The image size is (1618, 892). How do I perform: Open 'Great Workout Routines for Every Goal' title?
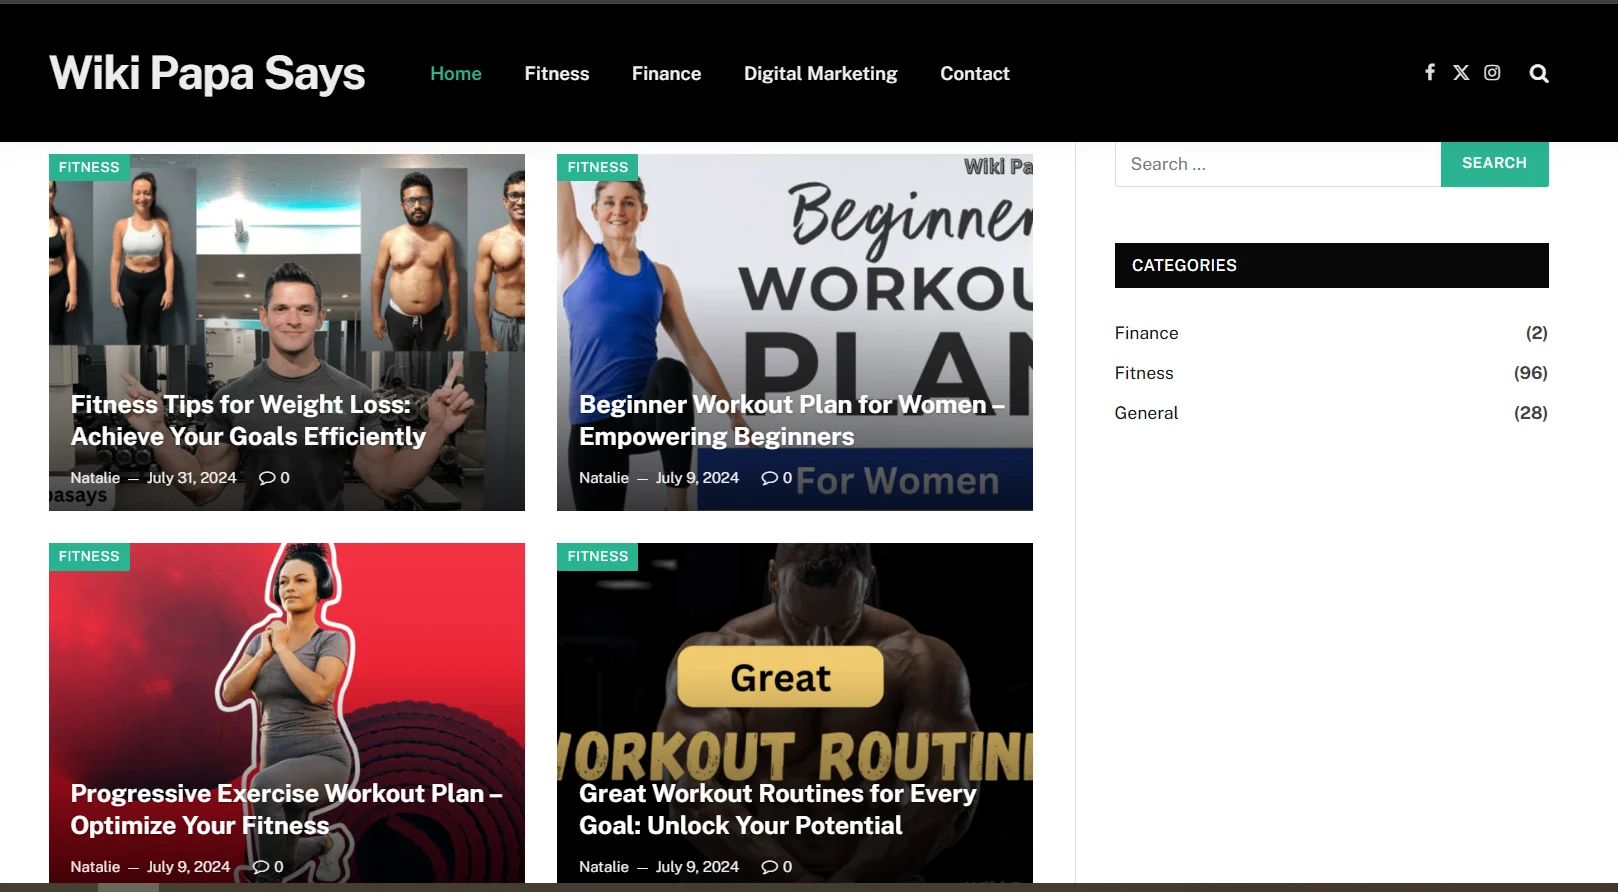[777, 809]
